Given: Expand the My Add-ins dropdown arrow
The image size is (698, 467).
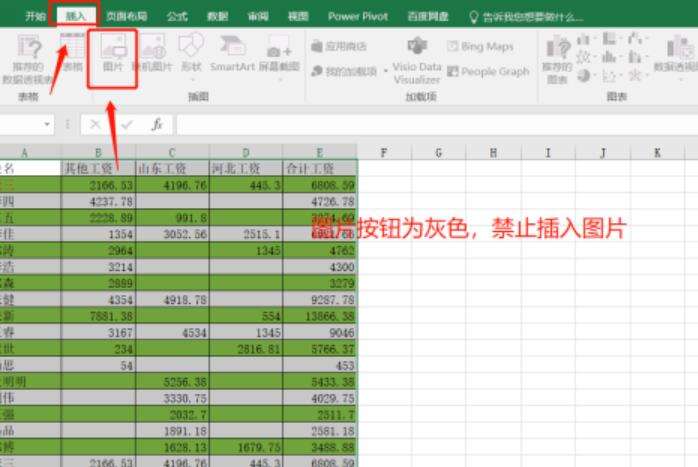Looking at the screenshot, I should [x=386, y=71].
